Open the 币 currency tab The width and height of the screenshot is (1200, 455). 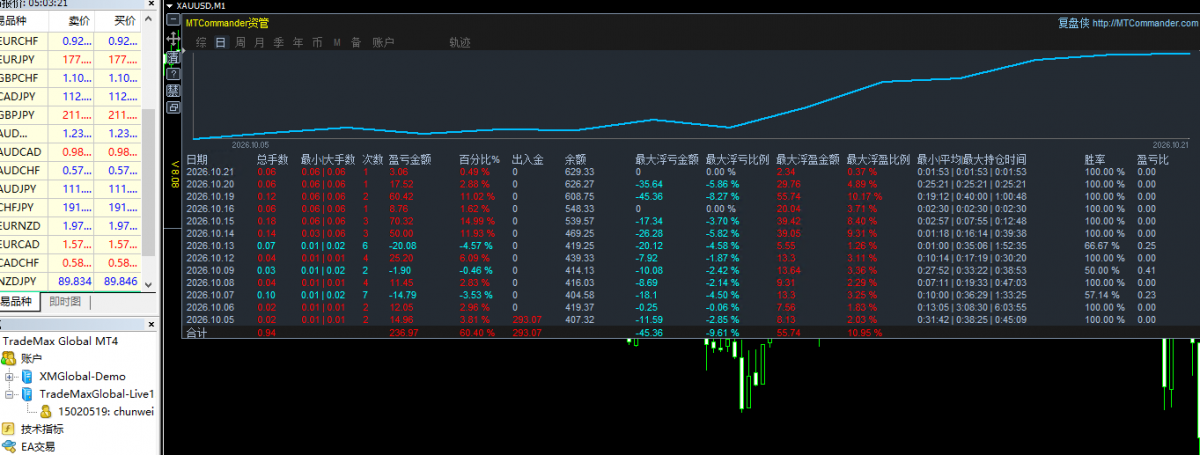(317, 42)
